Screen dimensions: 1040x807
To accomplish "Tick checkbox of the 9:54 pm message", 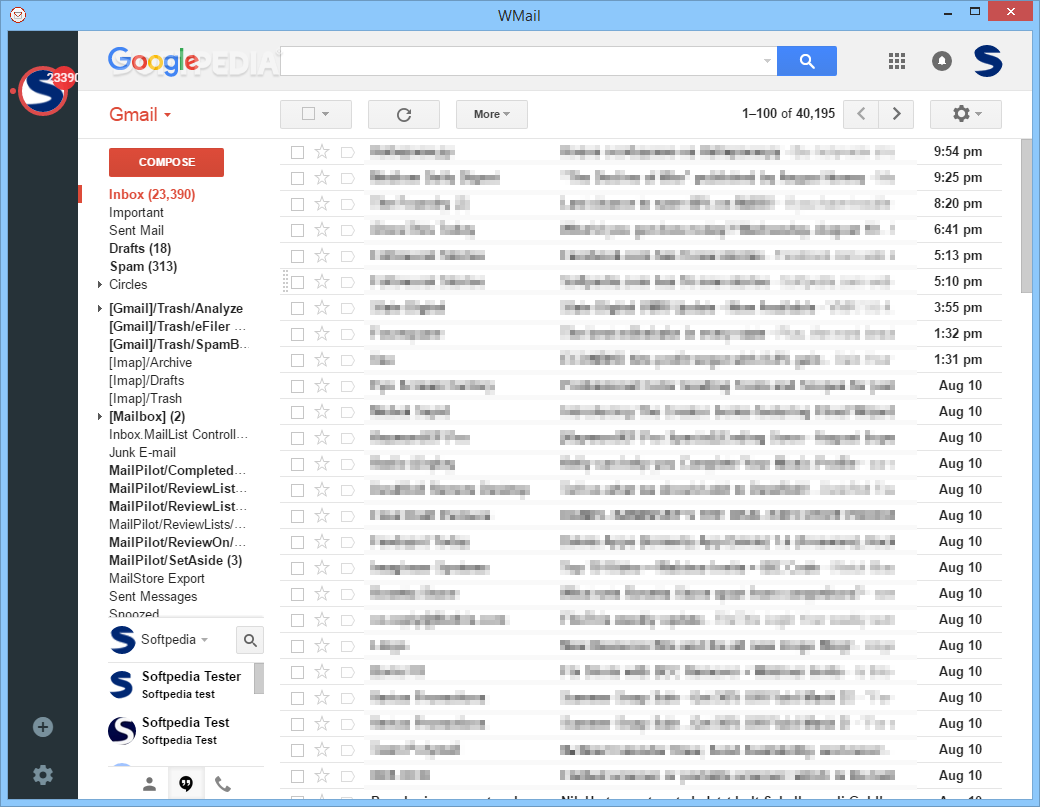I will [x=297, y=153].
